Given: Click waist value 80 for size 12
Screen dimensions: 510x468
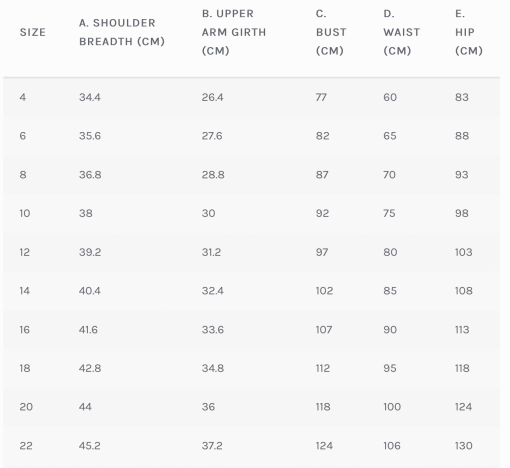Looking at the screenshot, I should click(390, 252).
